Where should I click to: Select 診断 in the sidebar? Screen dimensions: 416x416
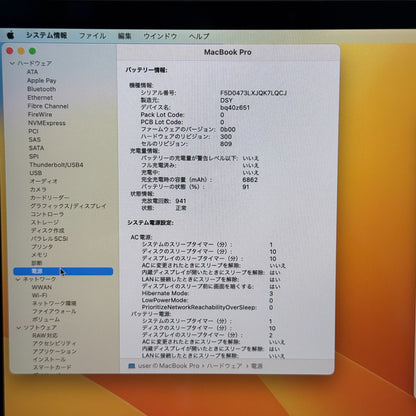pos(37,263)
